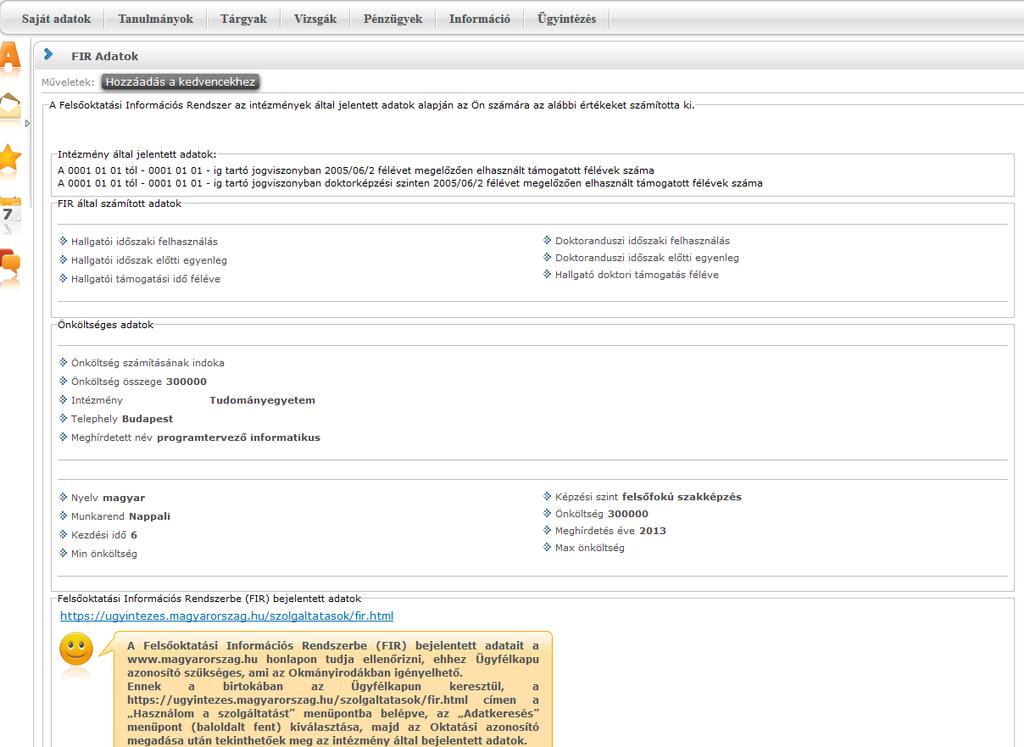Click Hozzáadás a kedvencekhez button
This screenshot has height=747, width=1024.
(180, 82)
